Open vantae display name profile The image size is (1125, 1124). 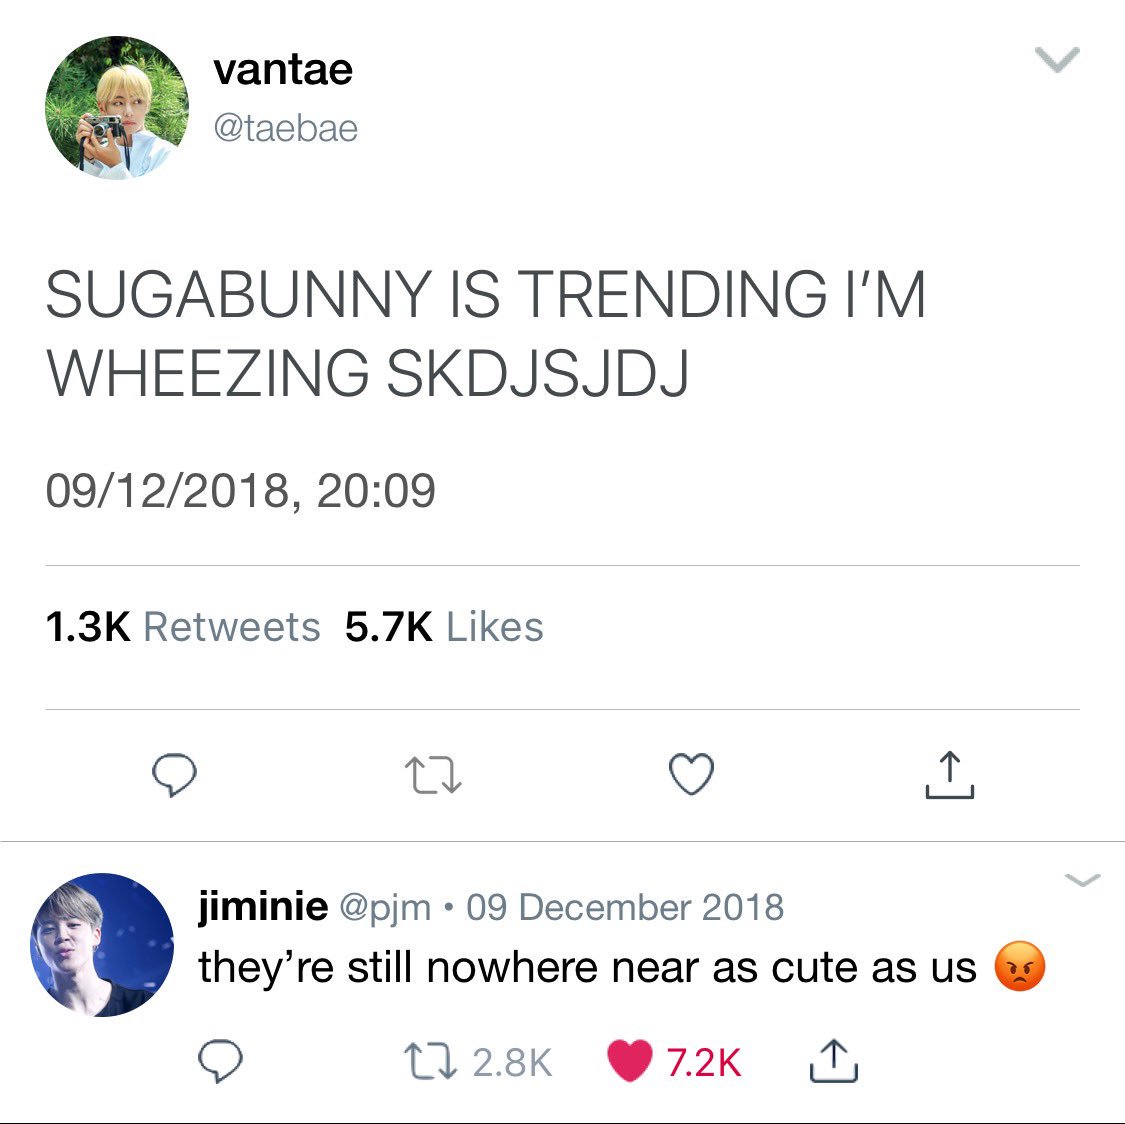[283, 70]
